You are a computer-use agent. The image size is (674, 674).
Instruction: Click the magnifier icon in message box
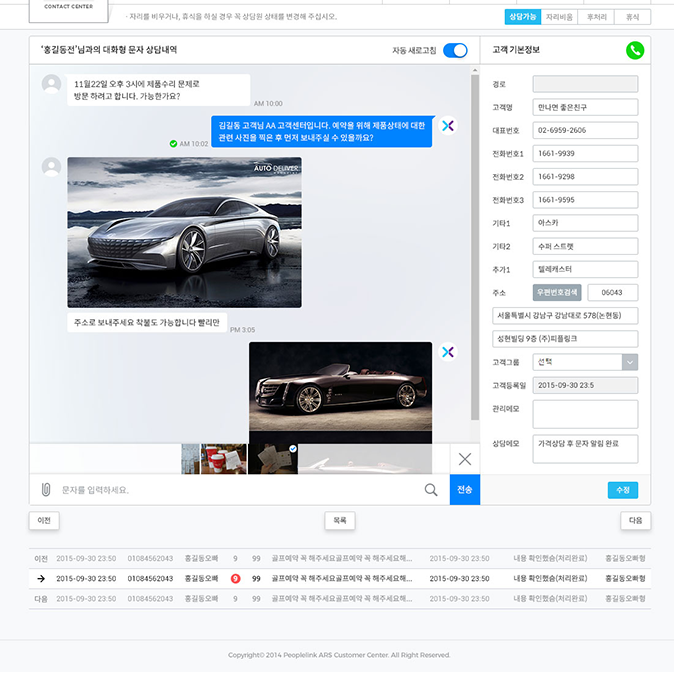coord(431,490)
